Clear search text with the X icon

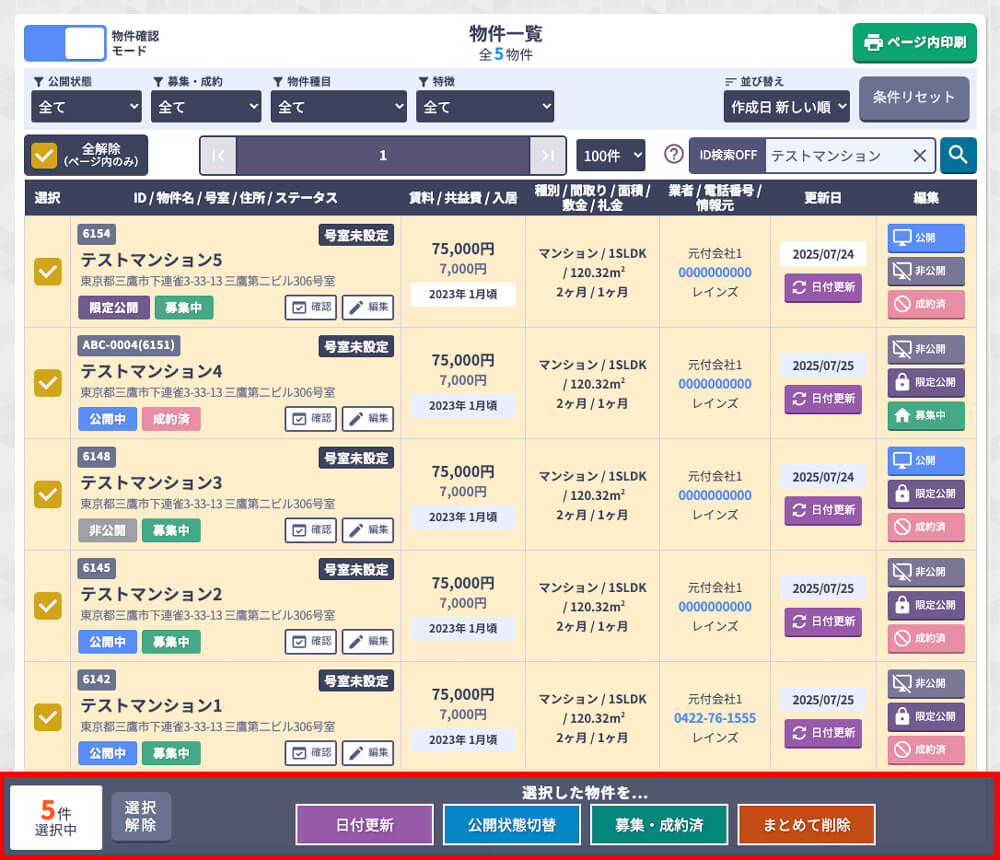click(920, 155)
